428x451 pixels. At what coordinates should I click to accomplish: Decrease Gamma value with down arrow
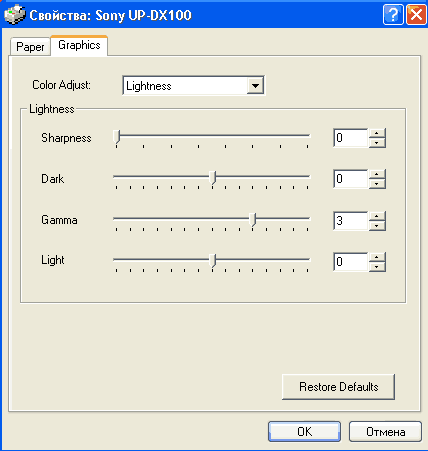point(377,226)
